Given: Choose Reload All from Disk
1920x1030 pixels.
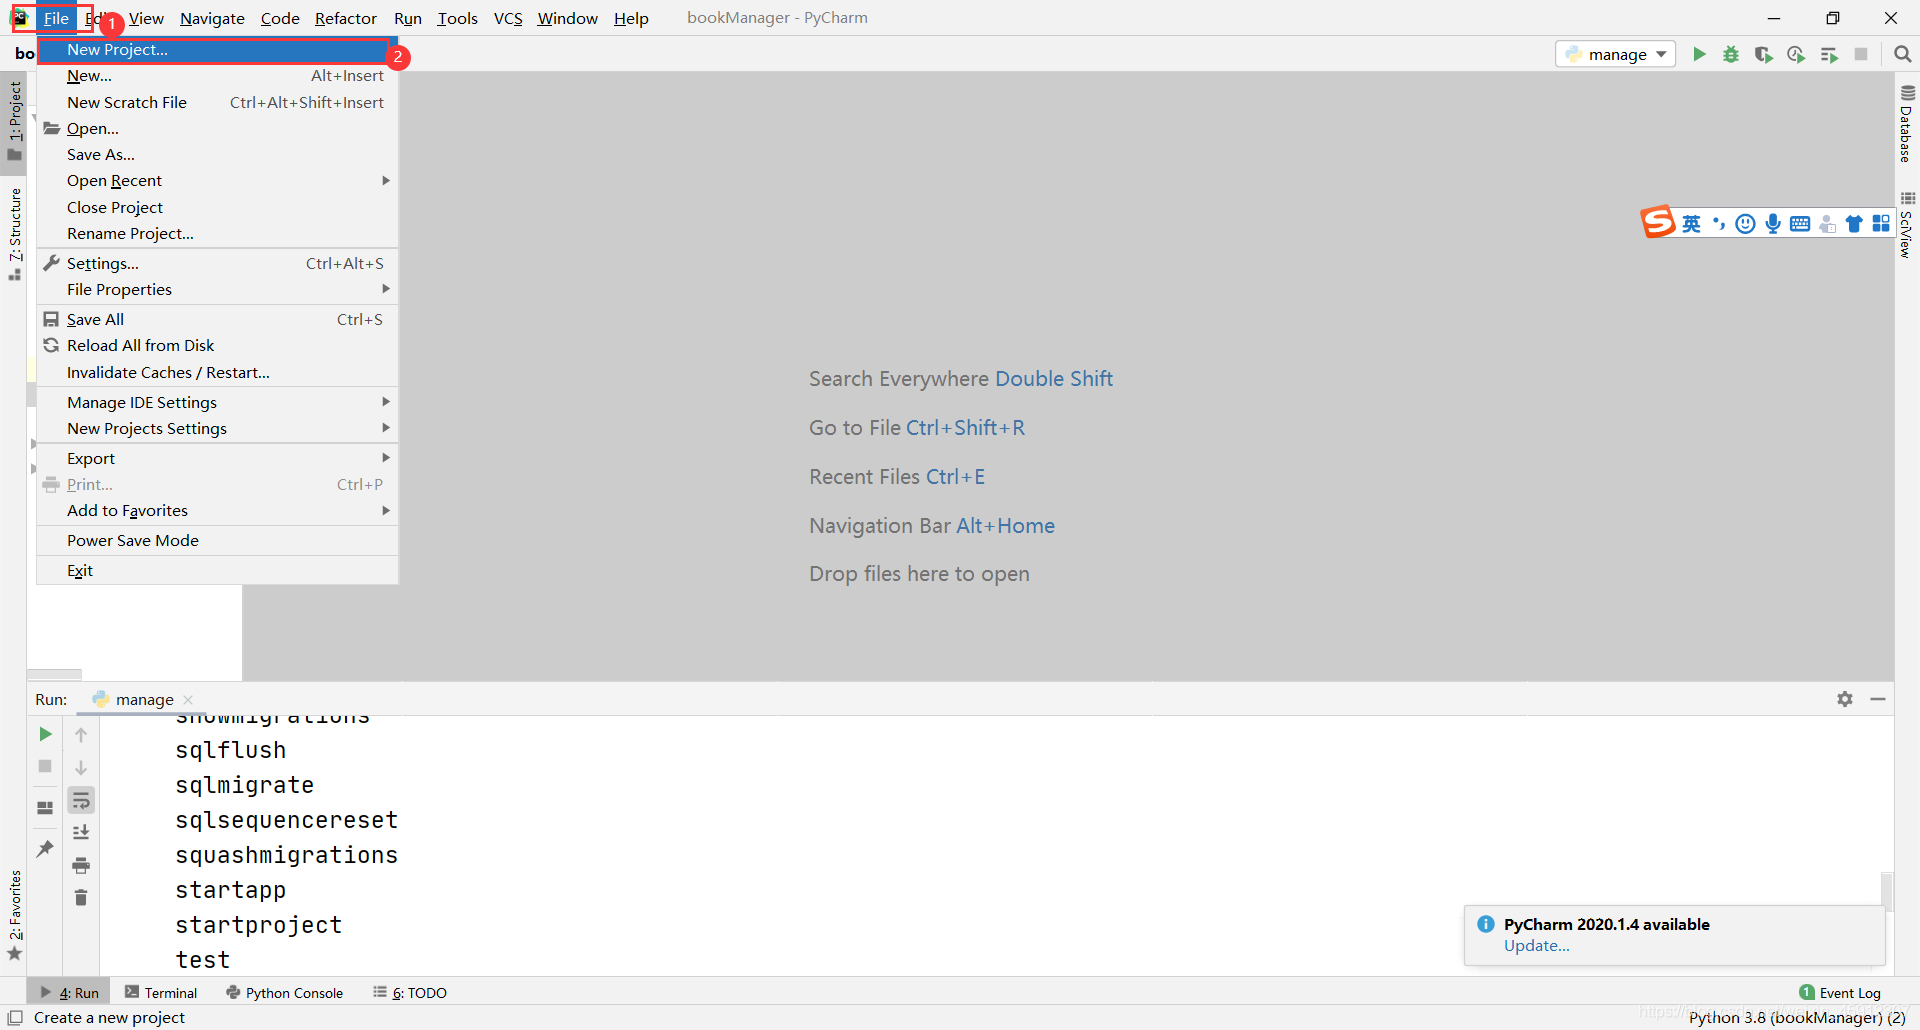Looking at the screenshot, I should click(x=218, y=345).
